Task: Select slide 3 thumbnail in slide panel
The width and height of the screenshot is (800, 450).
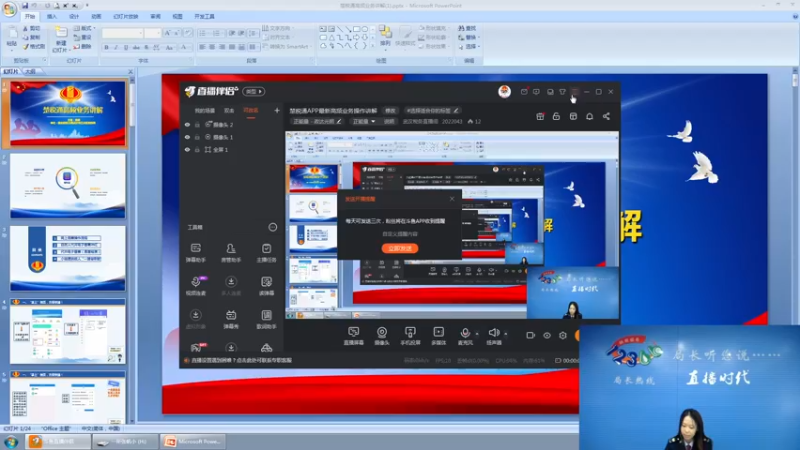Action: (x=67, y=259)
